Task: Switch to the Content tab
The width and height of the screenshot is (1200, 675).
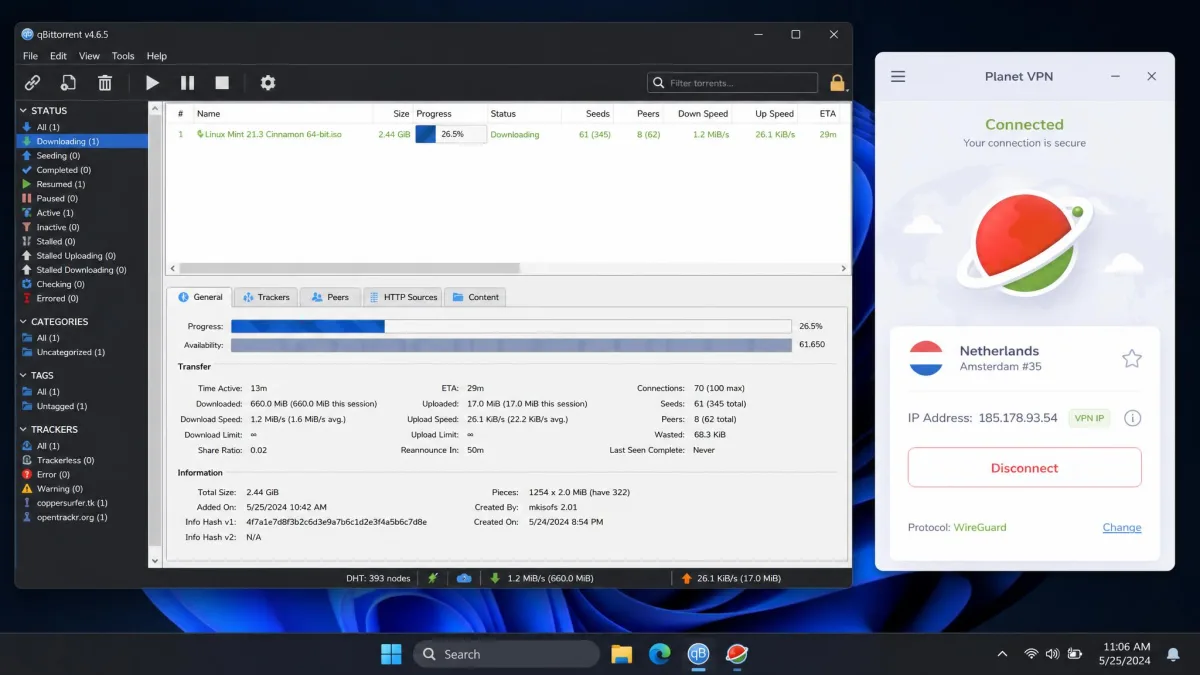Action: (475, 297)
